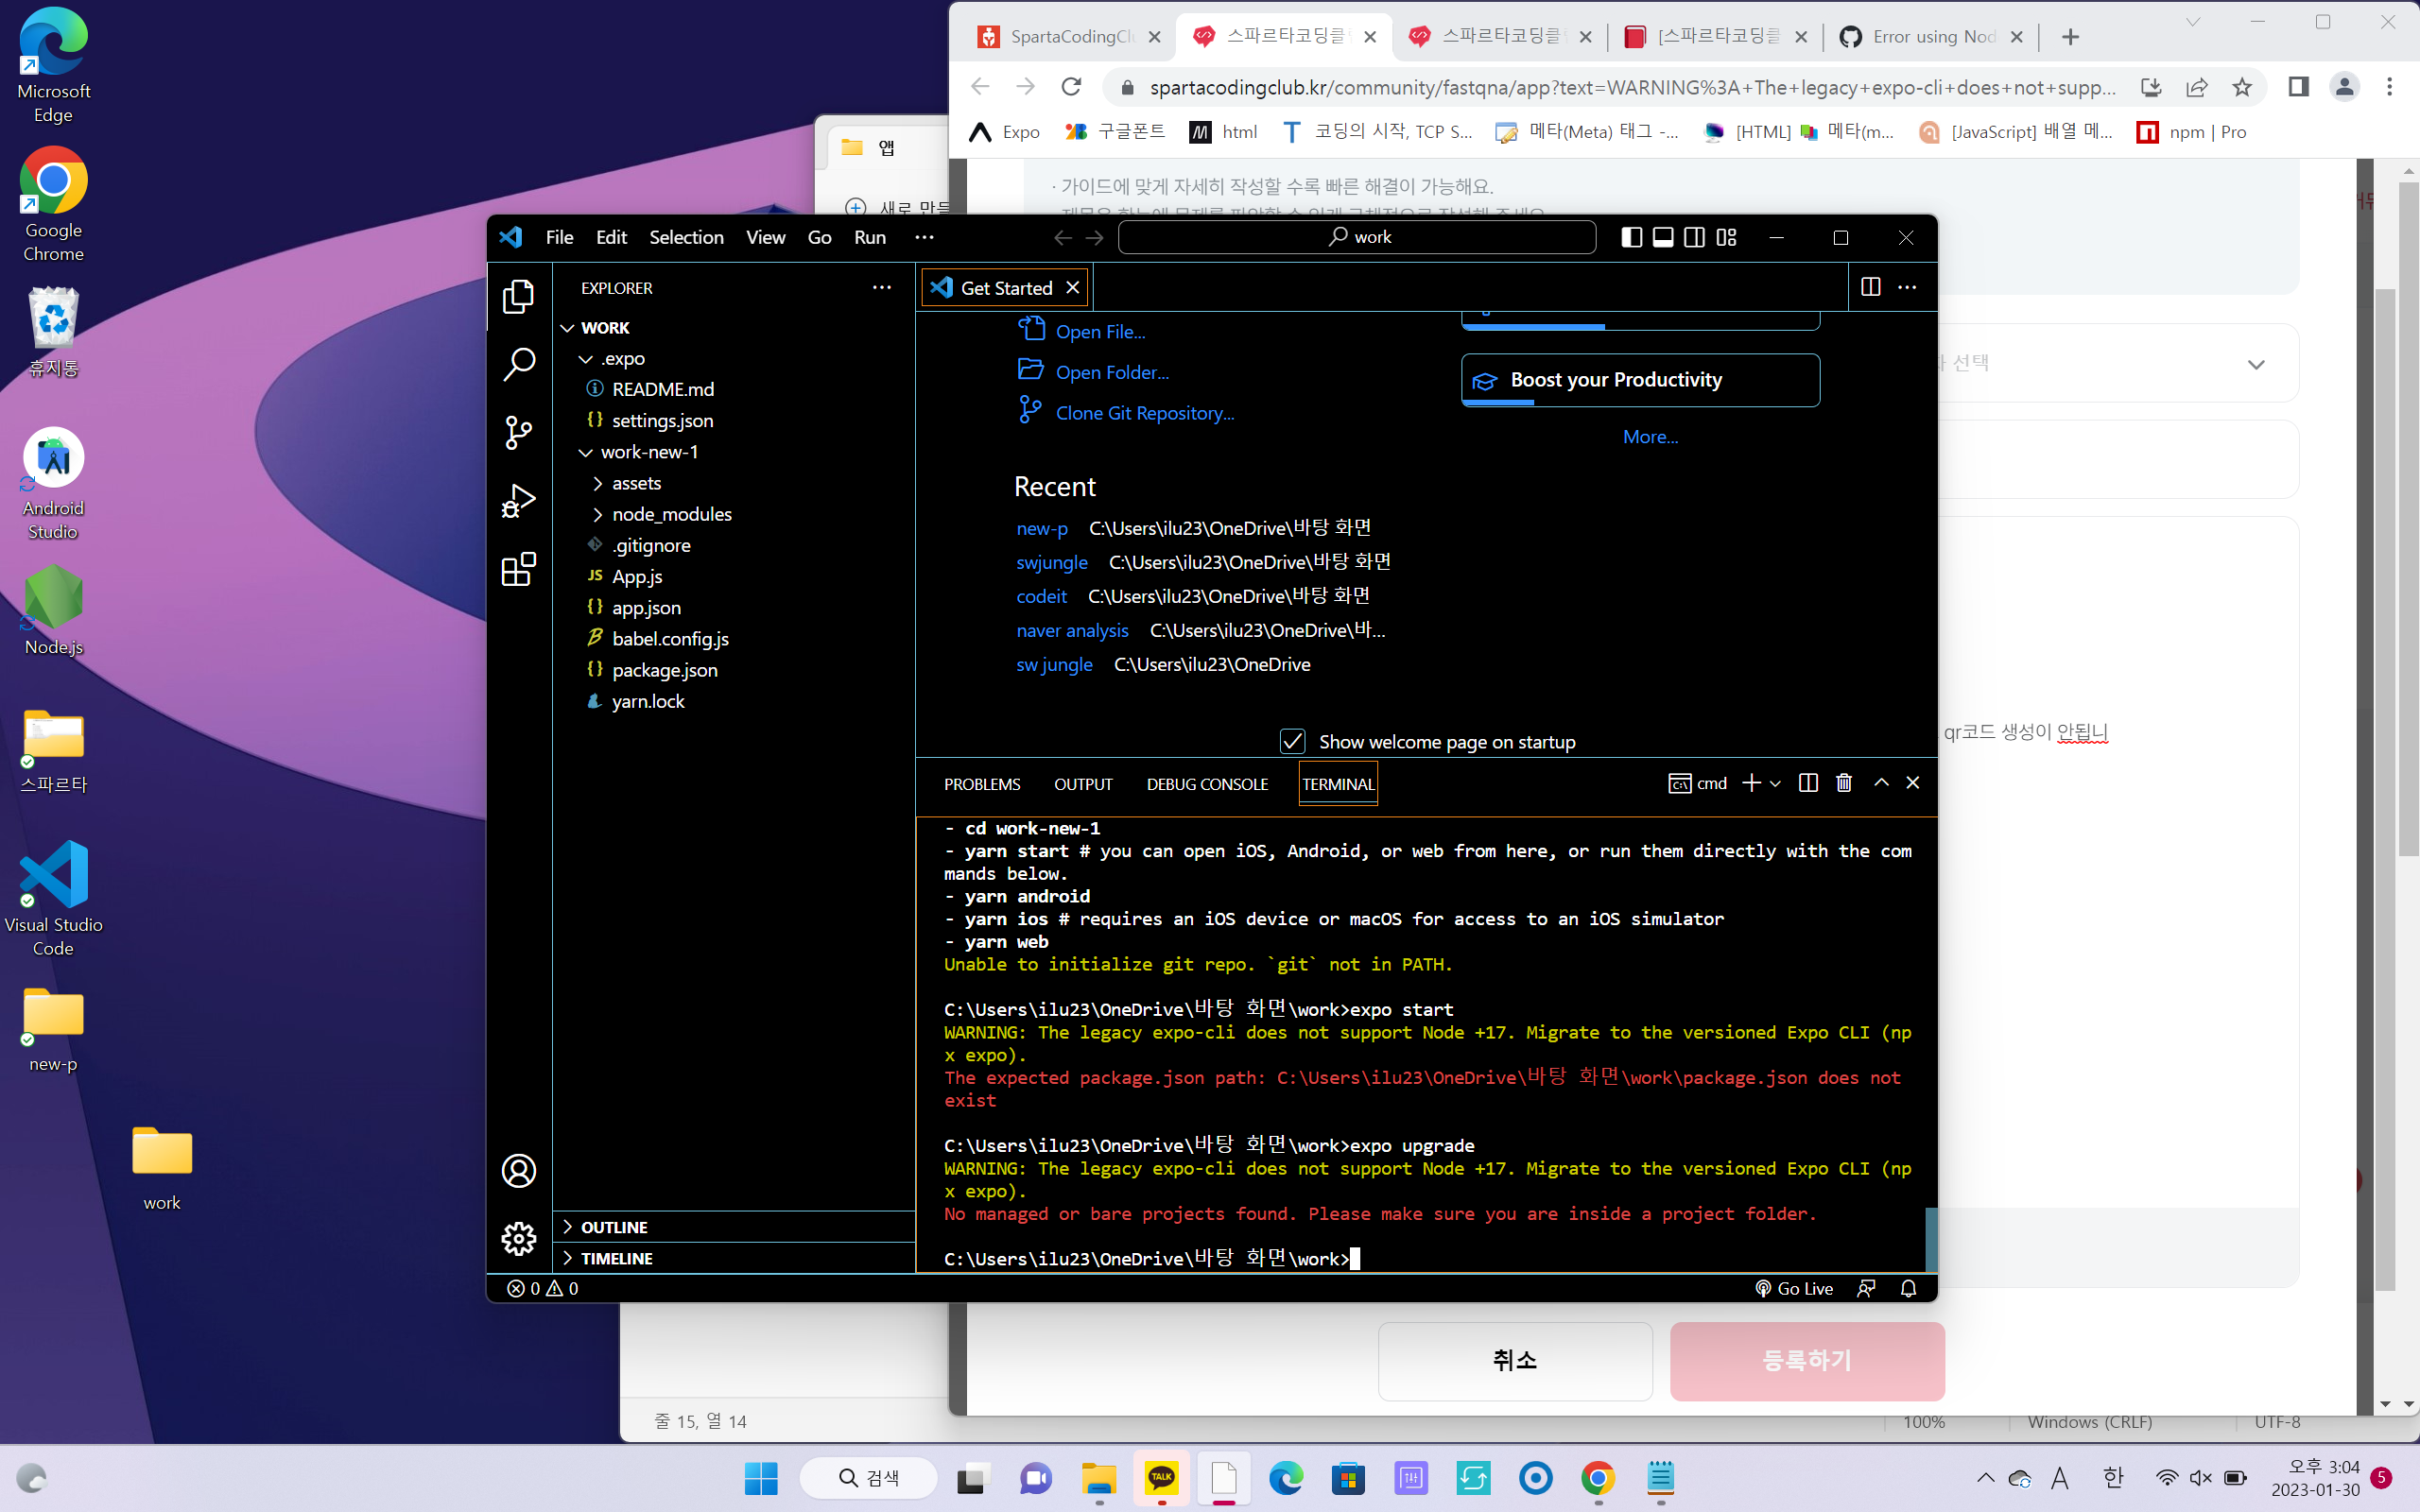This screenshot has width=2420, height=1512.
Task: Click the Chrome share page icon
Action: (2196, 87)
